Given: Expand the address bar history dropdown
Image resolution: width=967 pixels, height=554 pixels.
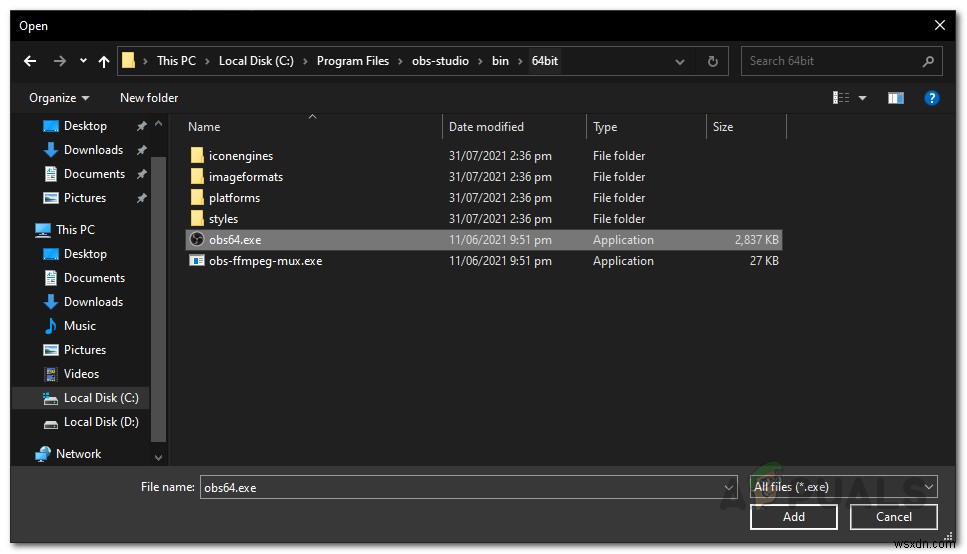Looking at the screenshot, I should pyautogui.click(x=681, y=61).
